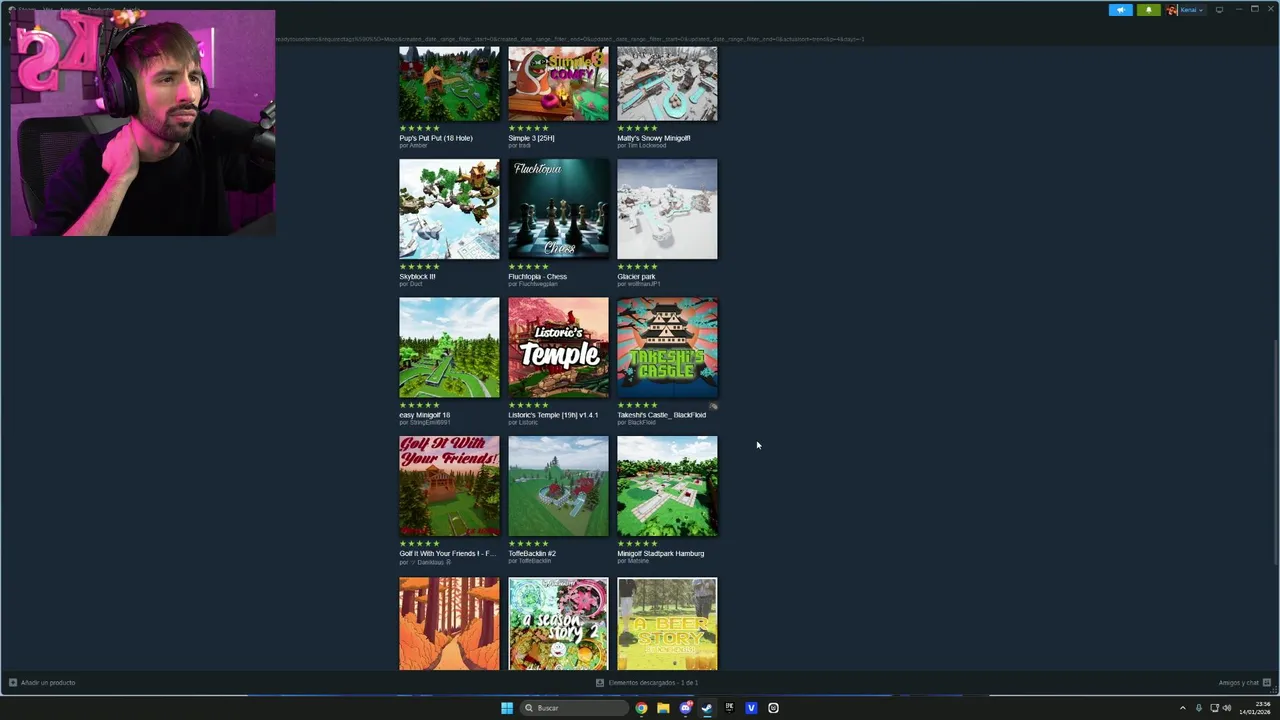
Task: Open the easy Minigolf 18 thumbnail
Action: [x=449, y=347]
